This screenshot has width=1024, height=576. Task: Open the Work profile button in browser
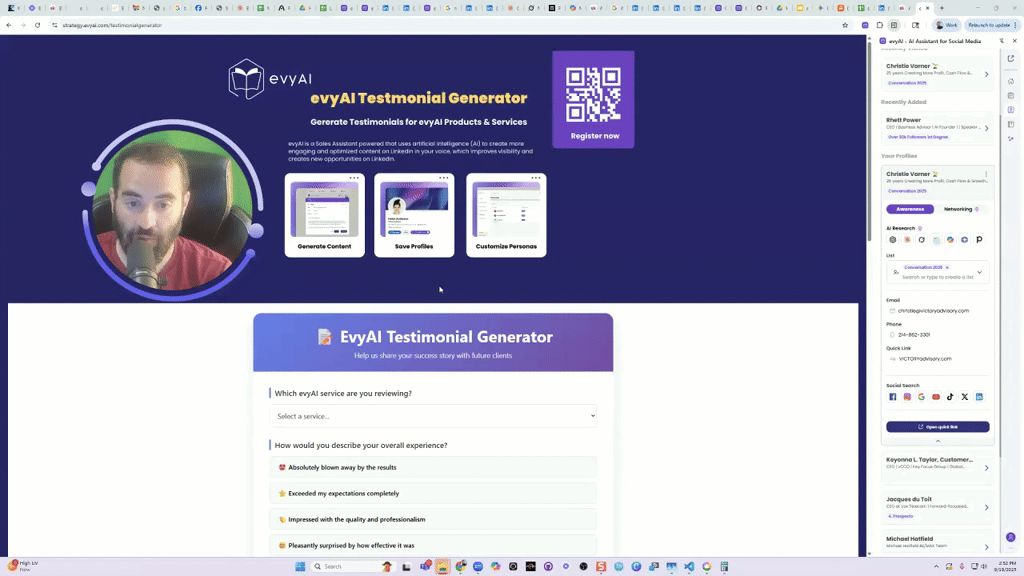click(x=946, y=25)
